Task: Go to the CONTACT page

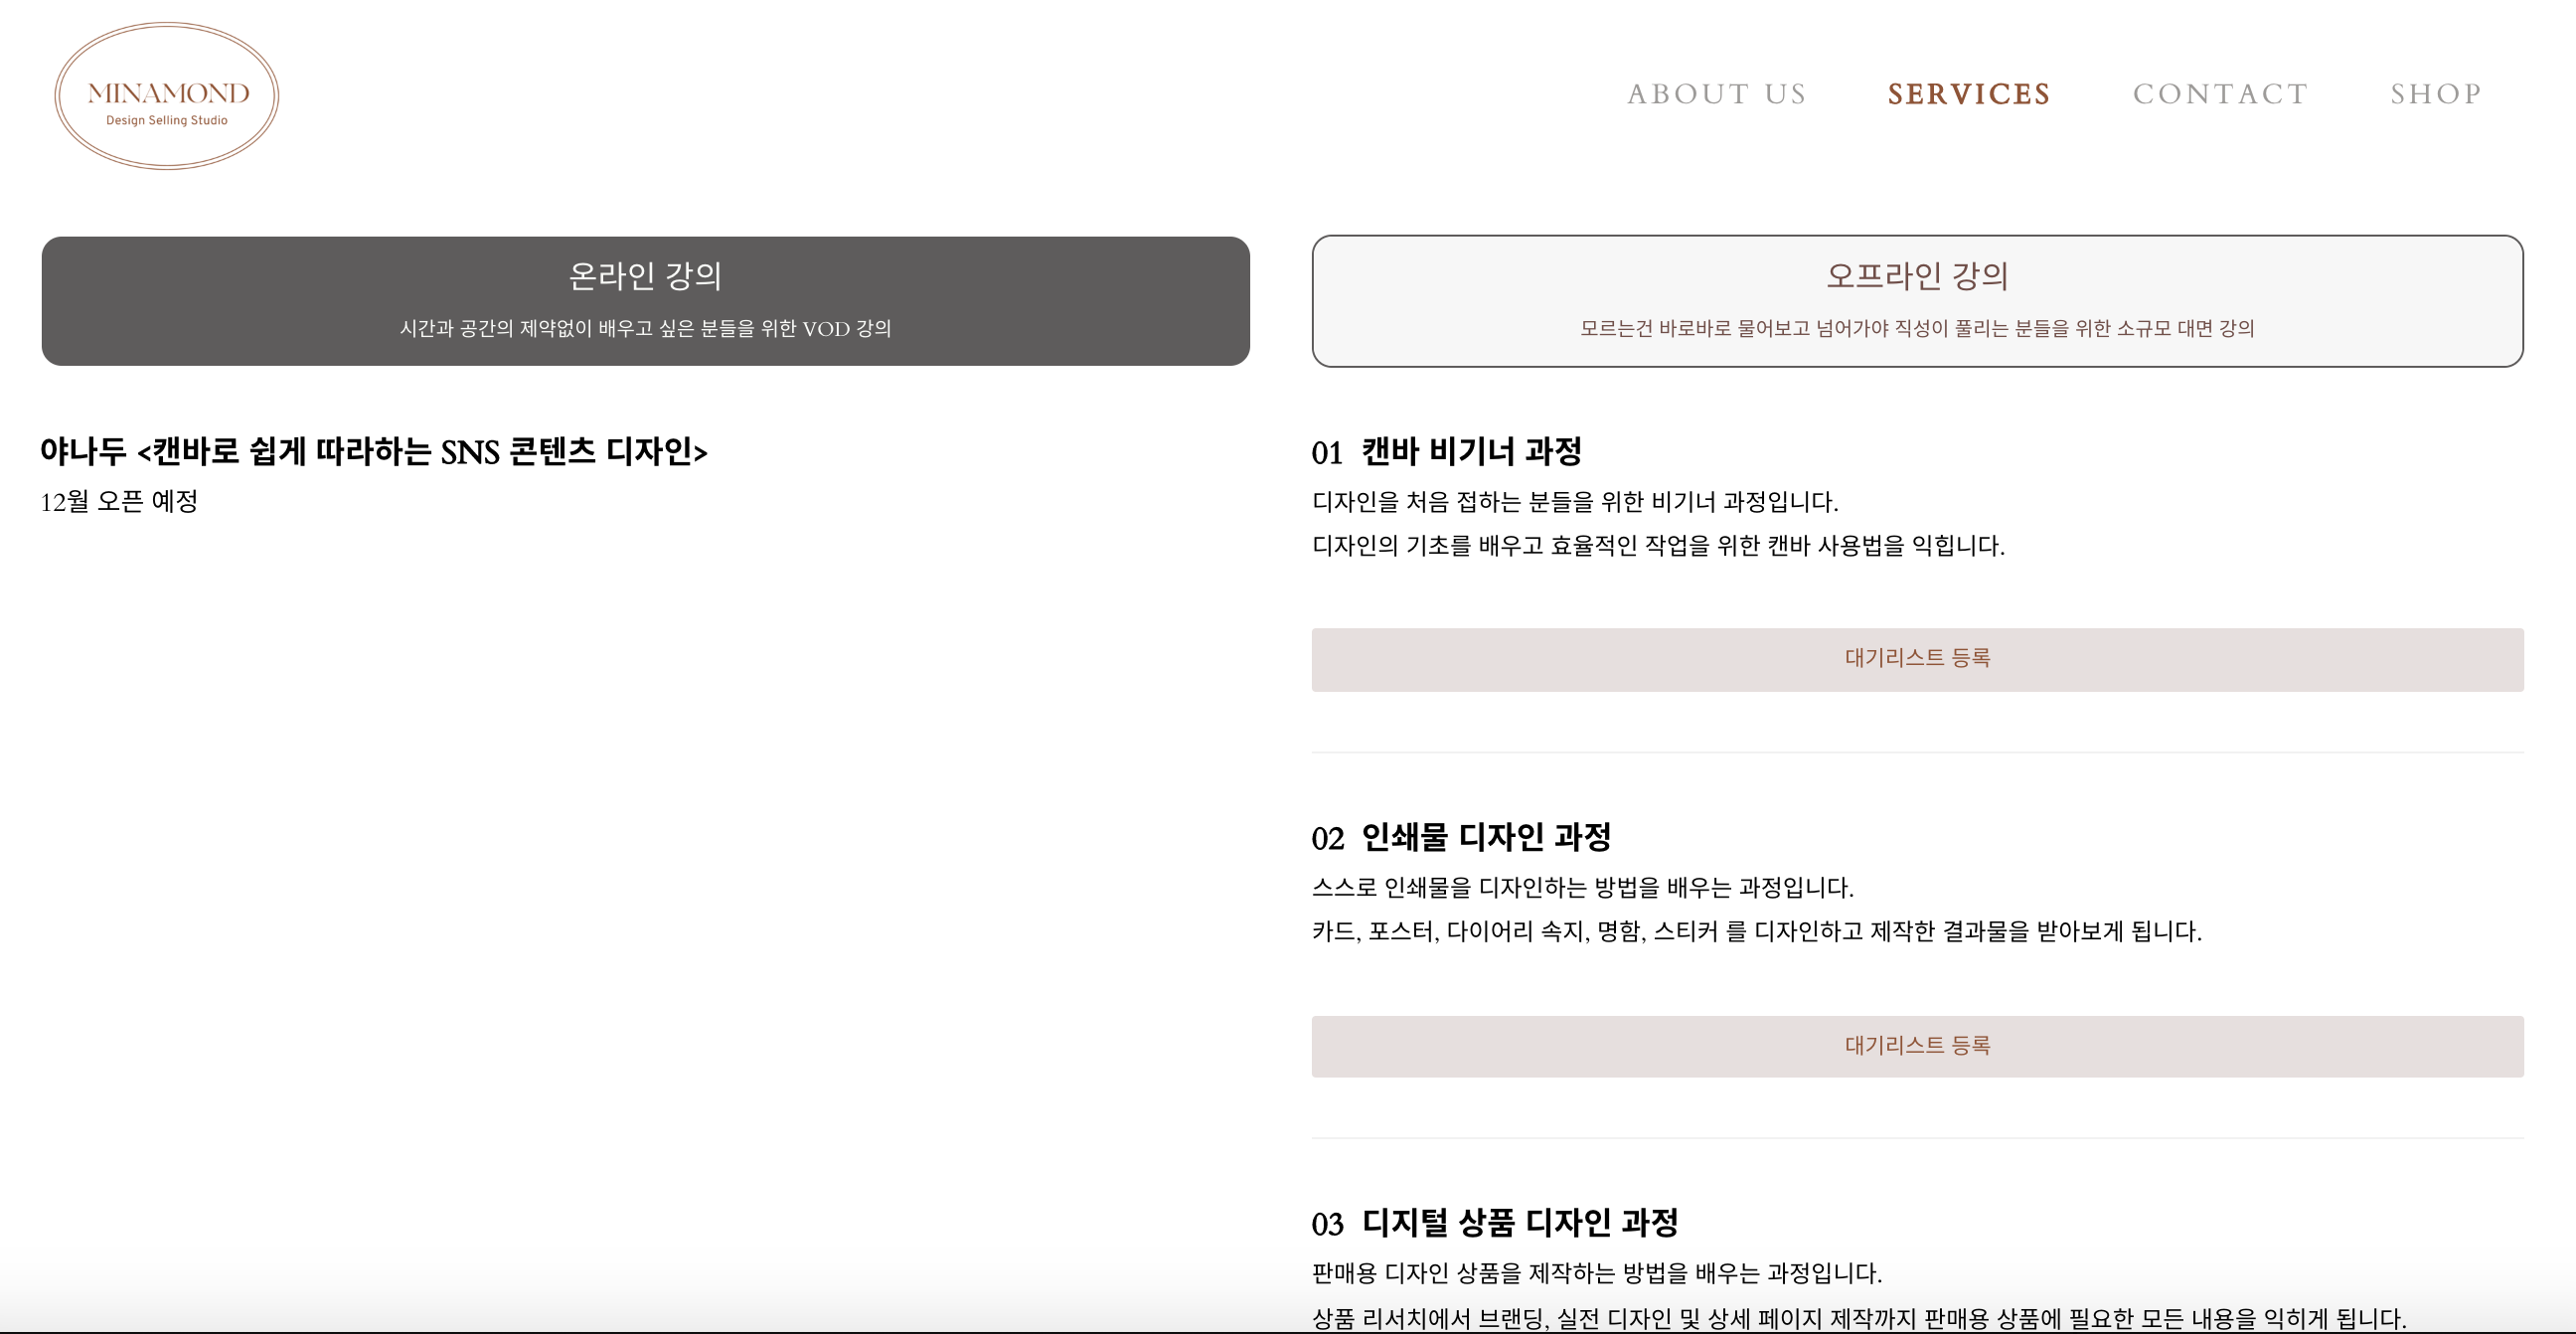Action: [2220, 94]
